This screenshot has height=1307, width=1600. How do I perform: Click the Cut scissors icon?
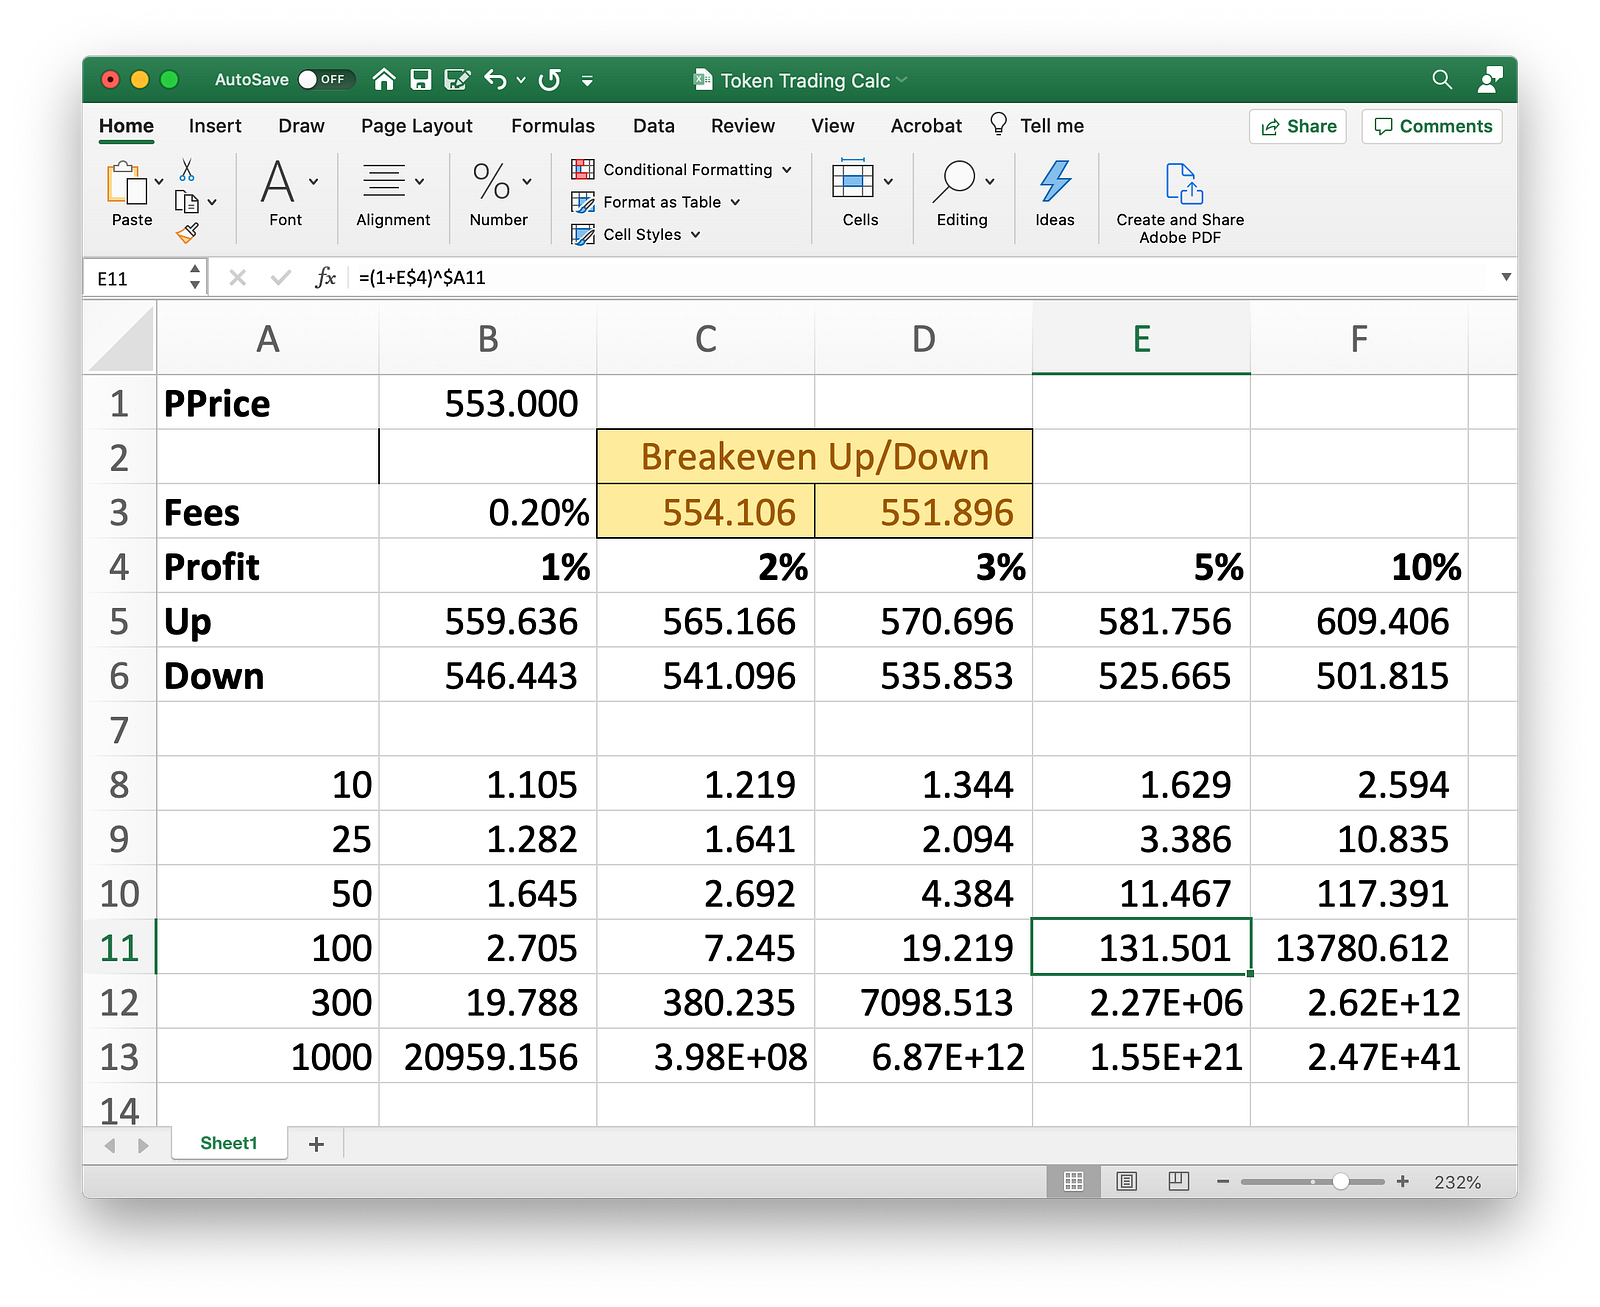[x=187, y=169]
